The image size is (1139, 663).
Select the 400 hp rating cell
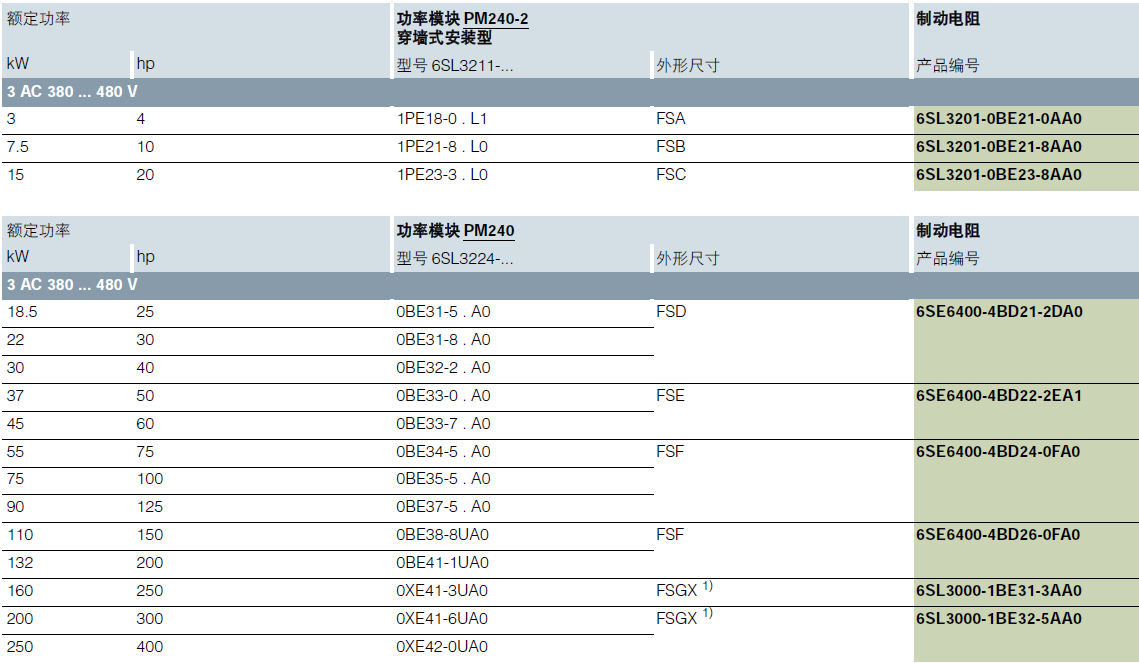[149, 647]
